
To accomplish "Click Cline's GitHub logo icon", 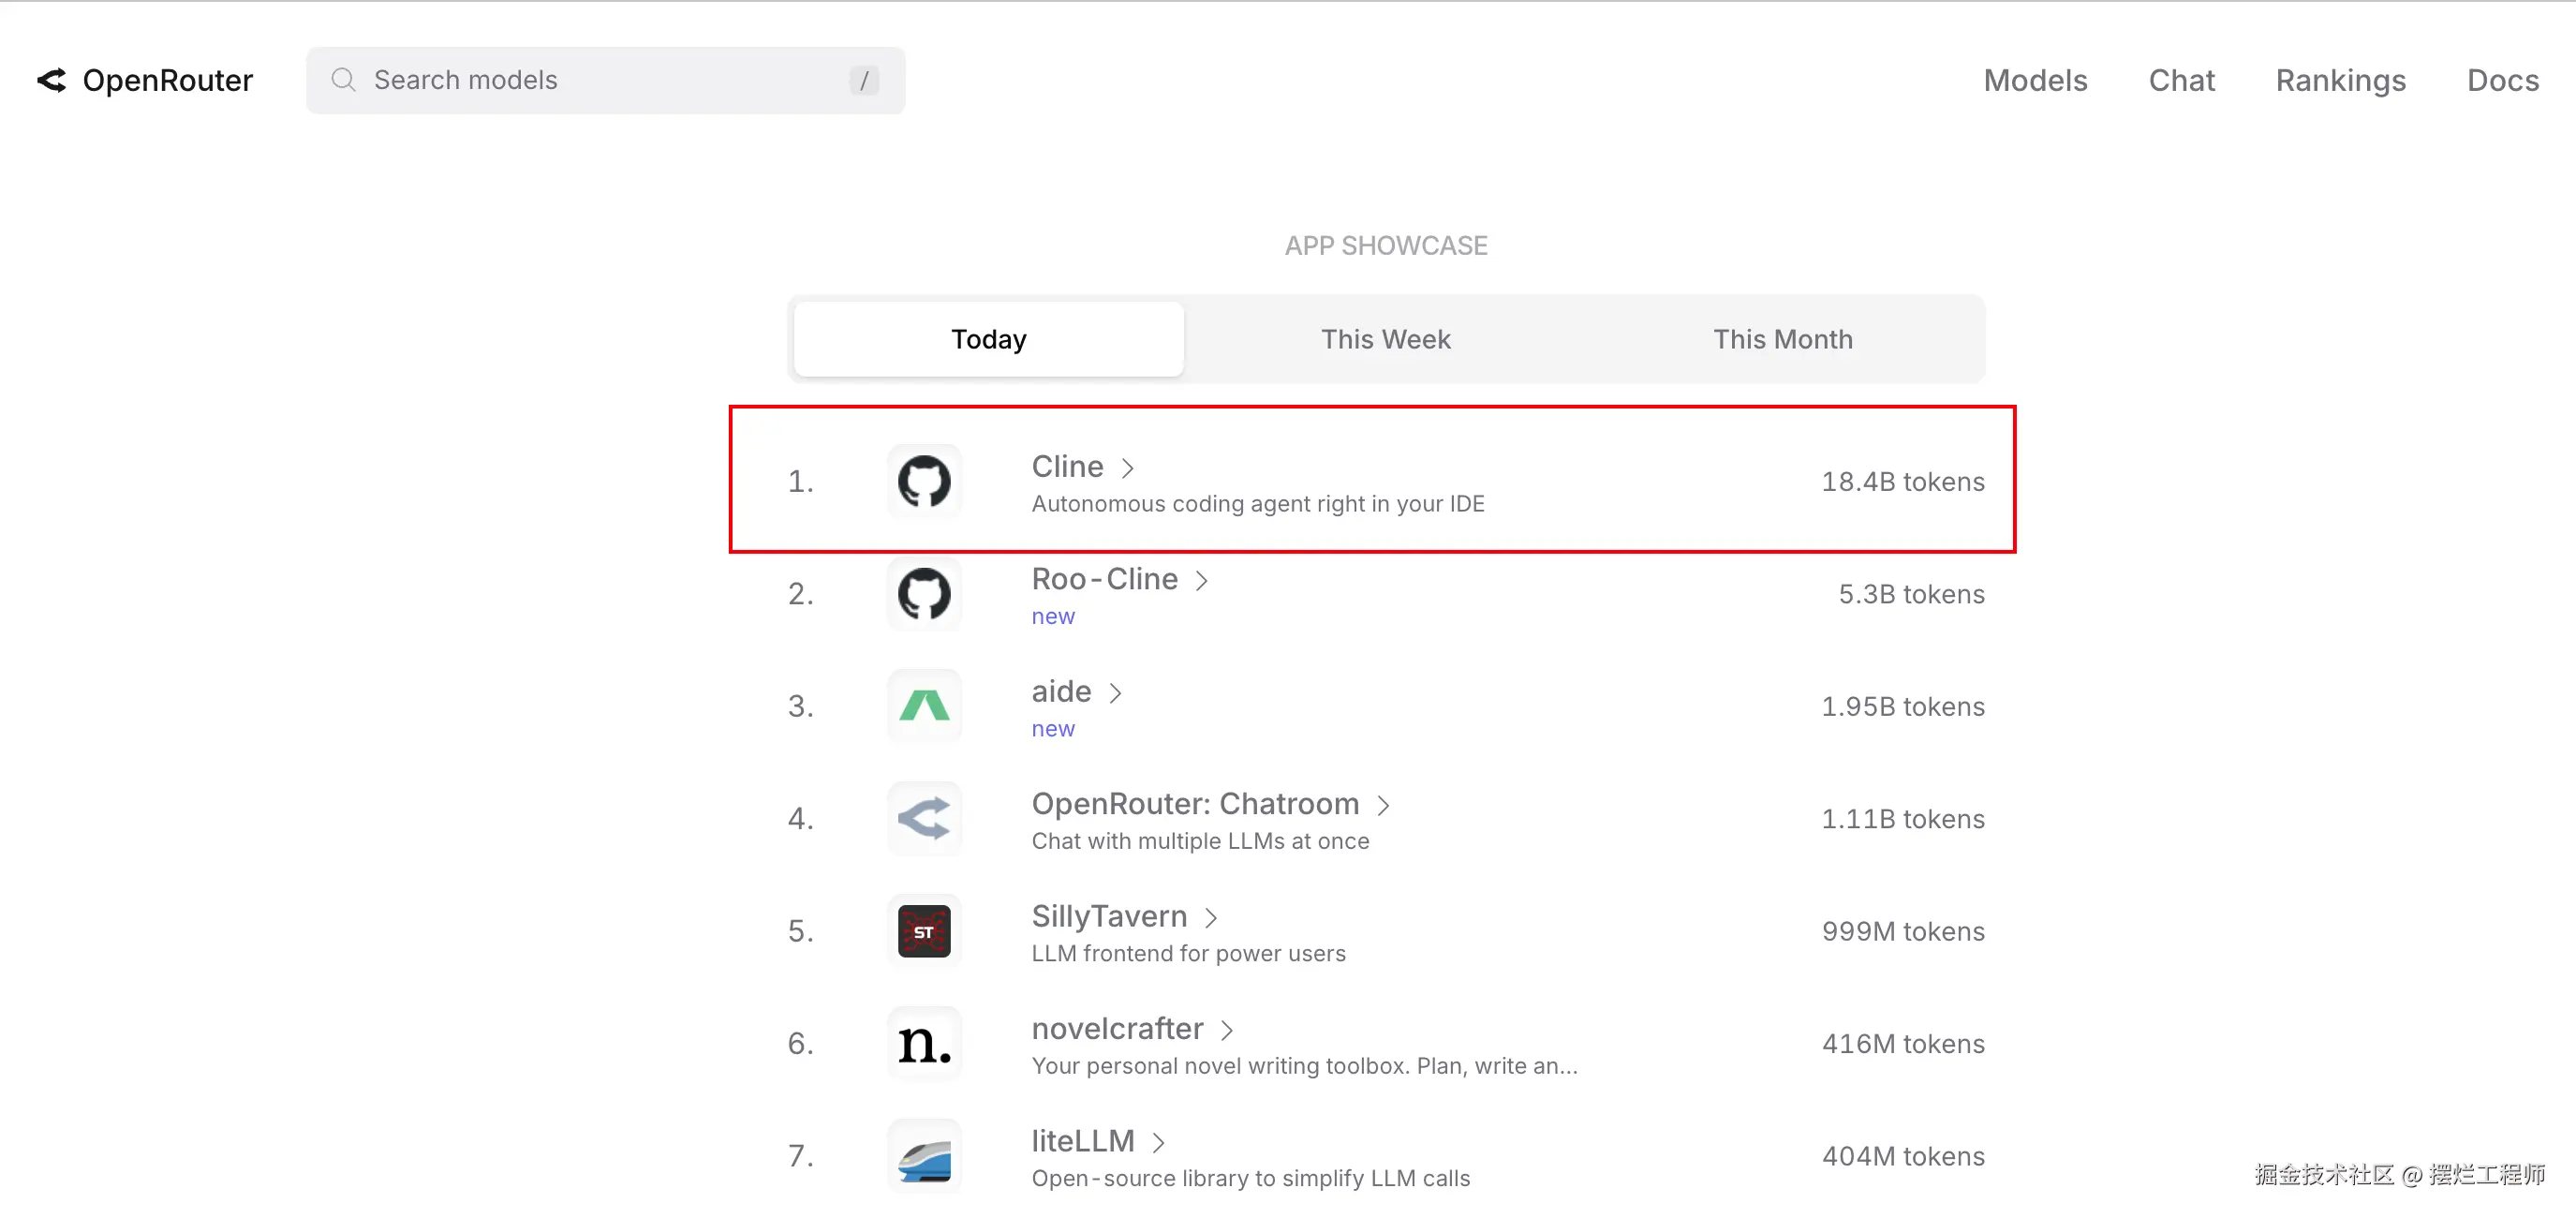I will (923, 481).
